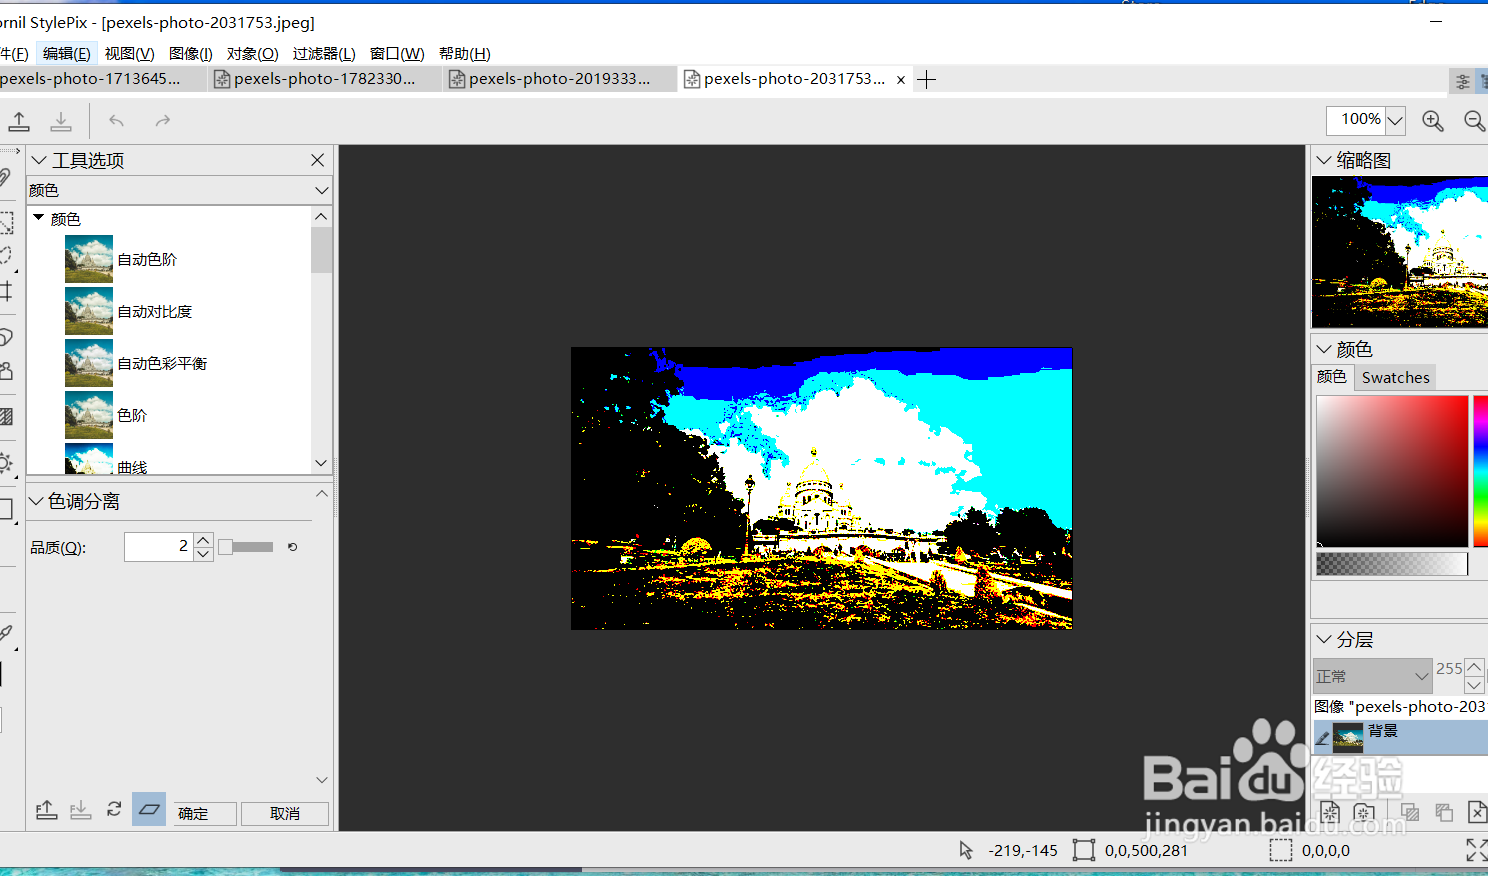Click the rainbow hue strip
The width and height of the screenshot is (1488, 876).
point(1480,470)
